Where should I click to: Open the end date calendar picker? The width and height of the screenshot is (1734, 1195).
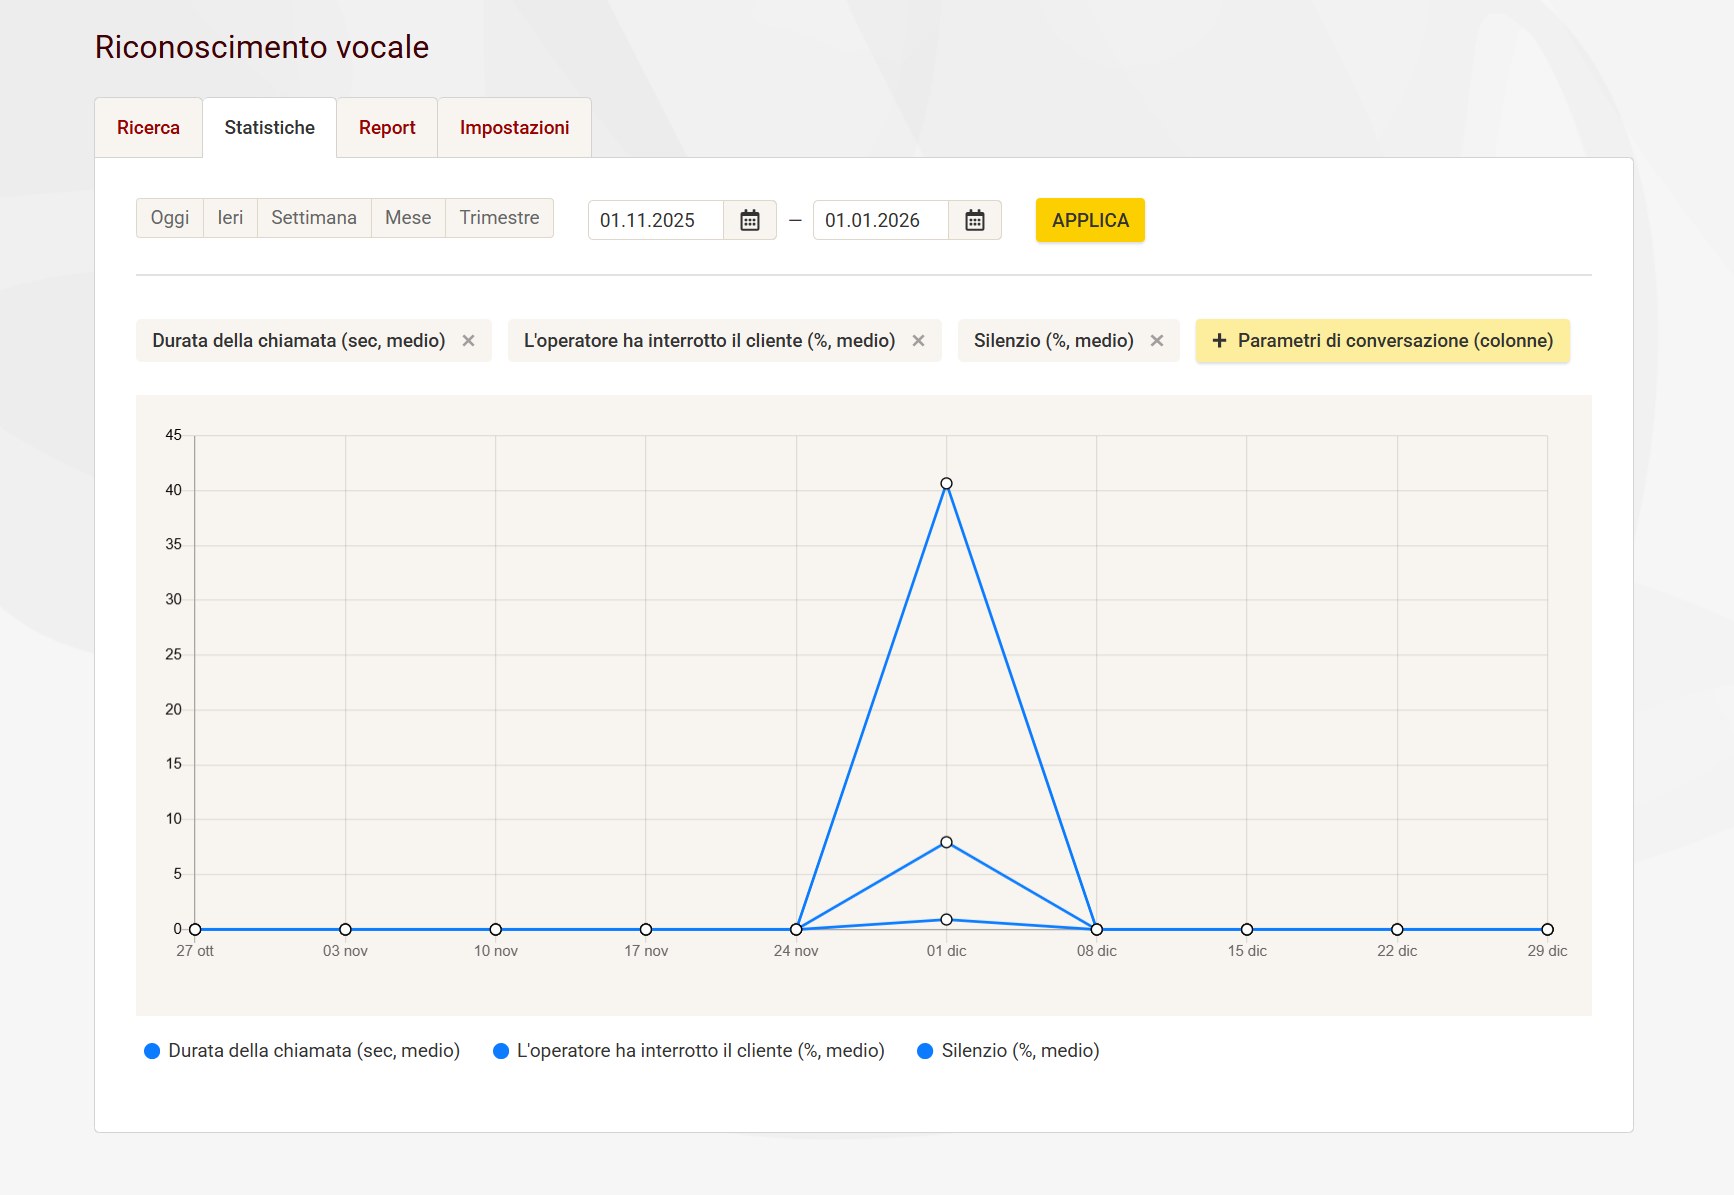974,220
